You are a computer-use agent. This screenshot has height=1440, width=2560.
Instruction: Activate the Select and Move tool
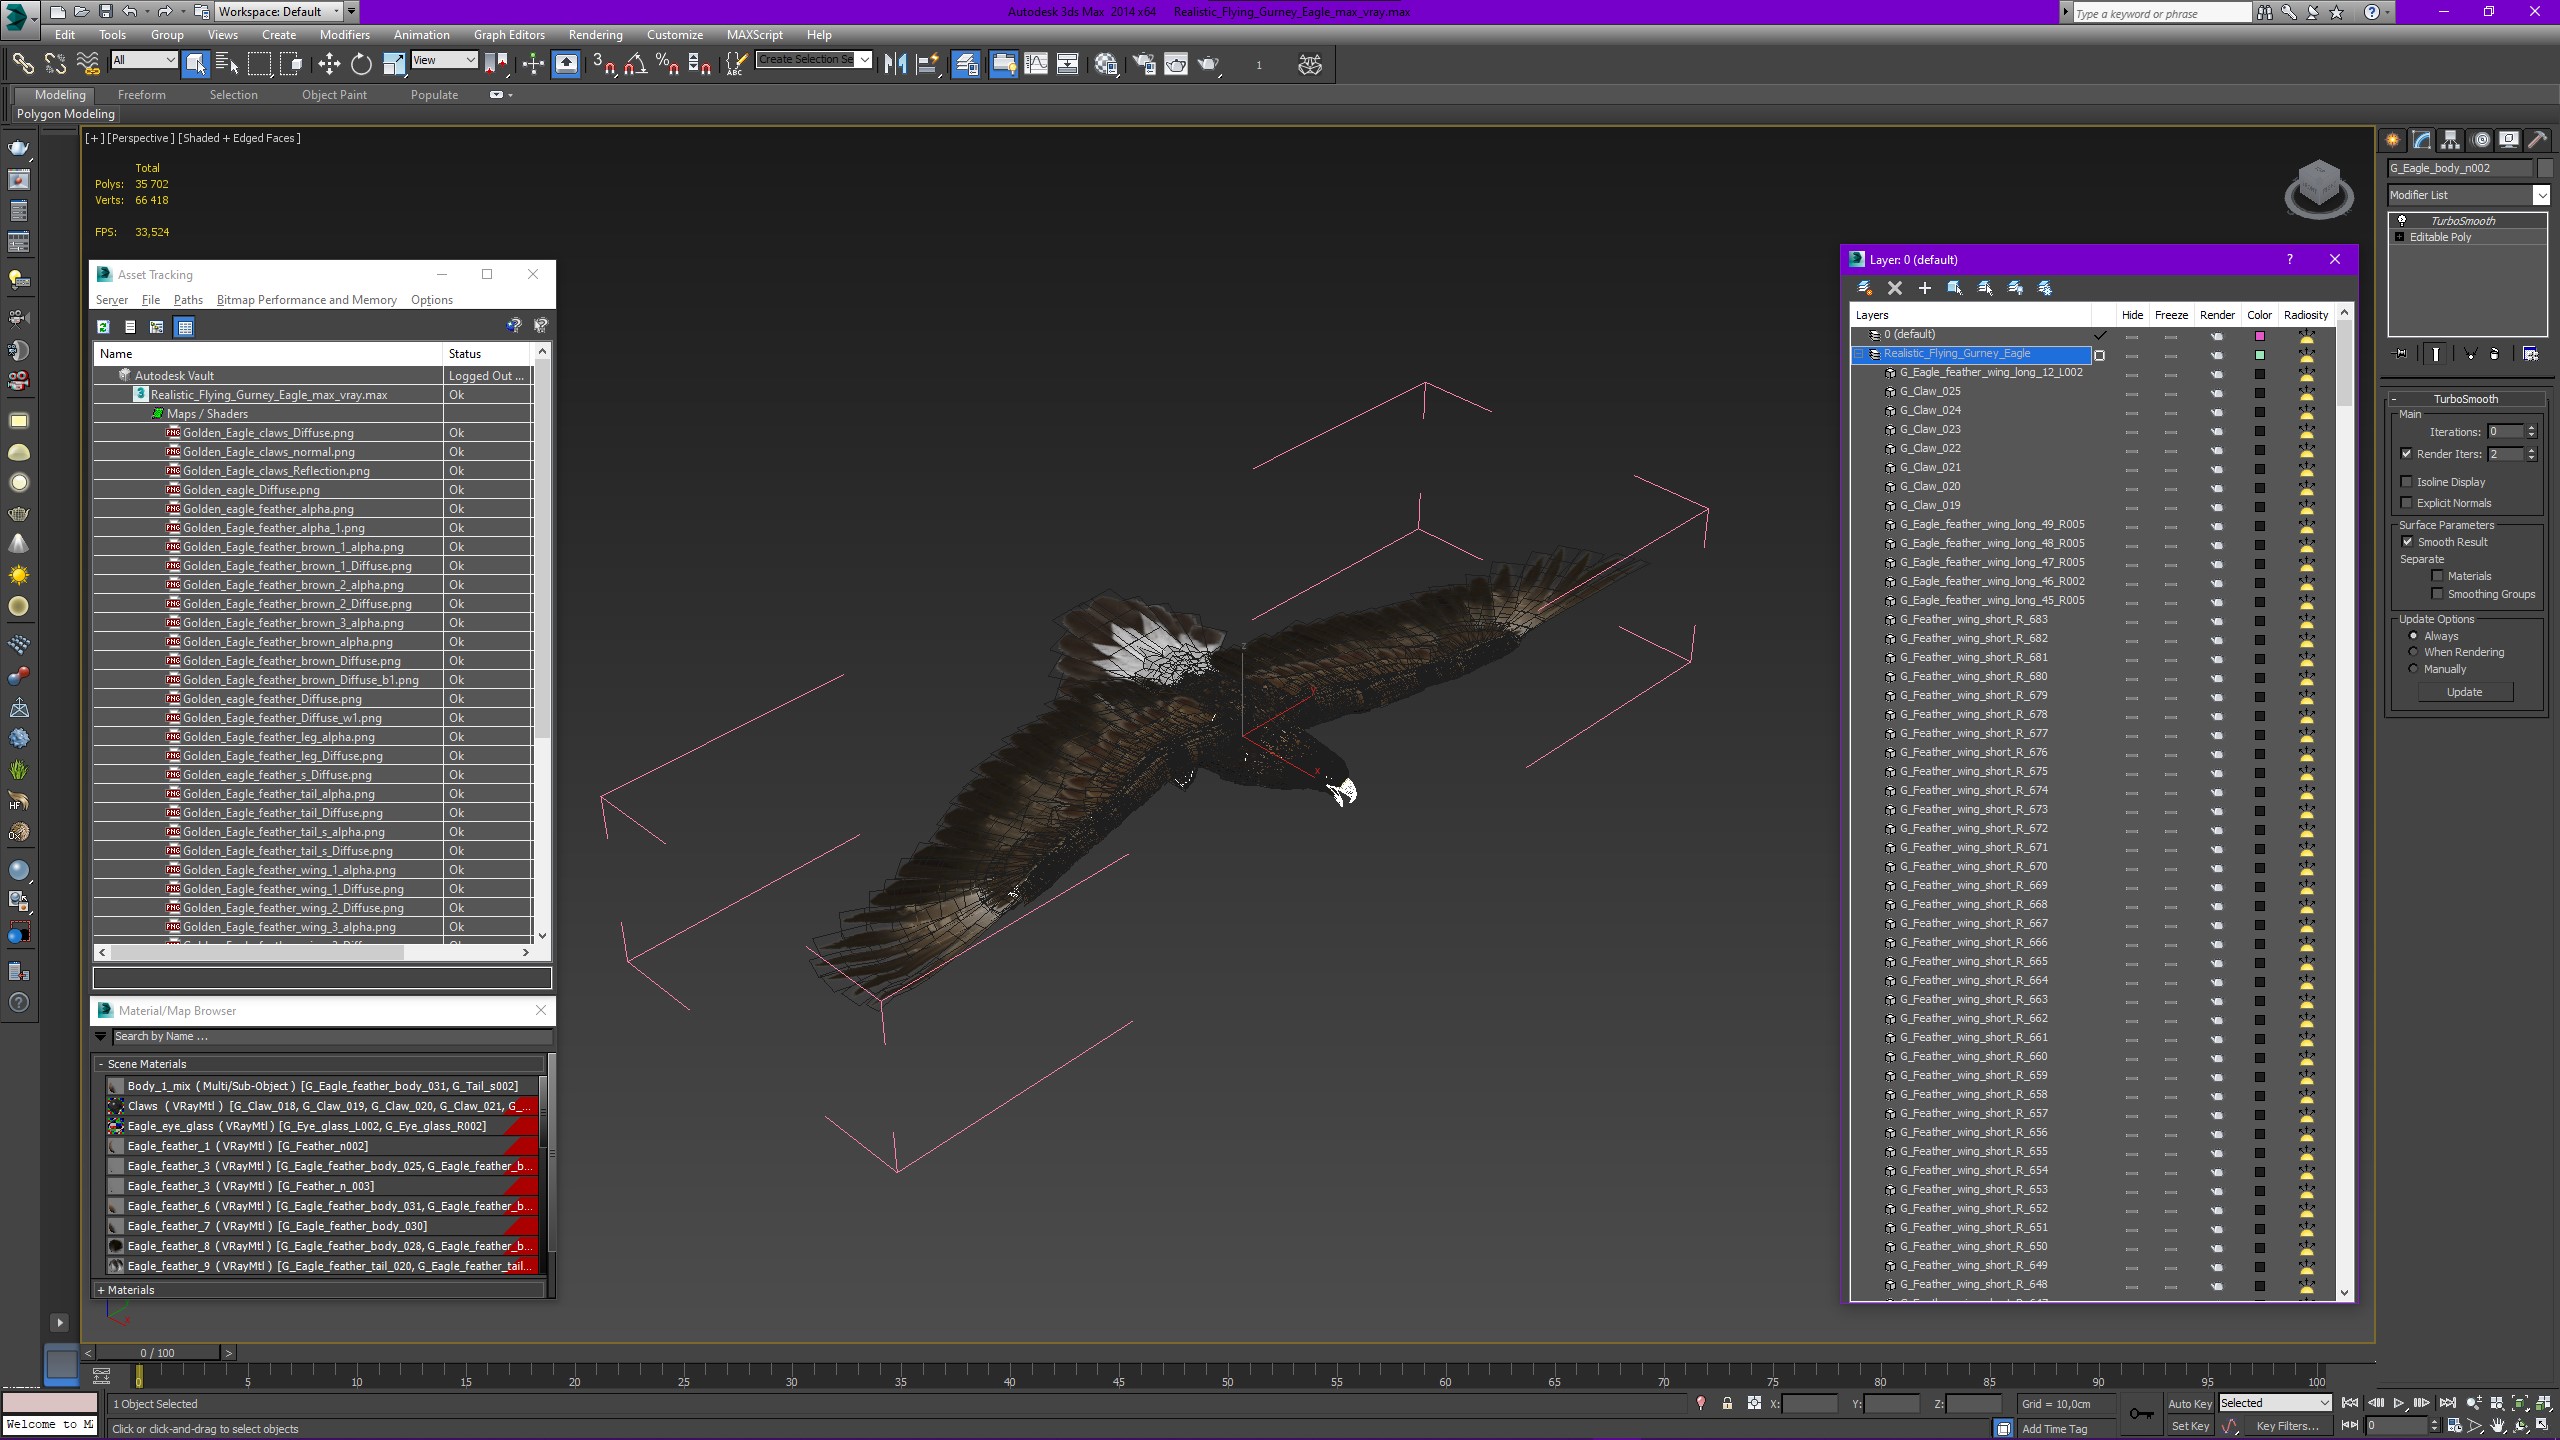coord(329,64)
